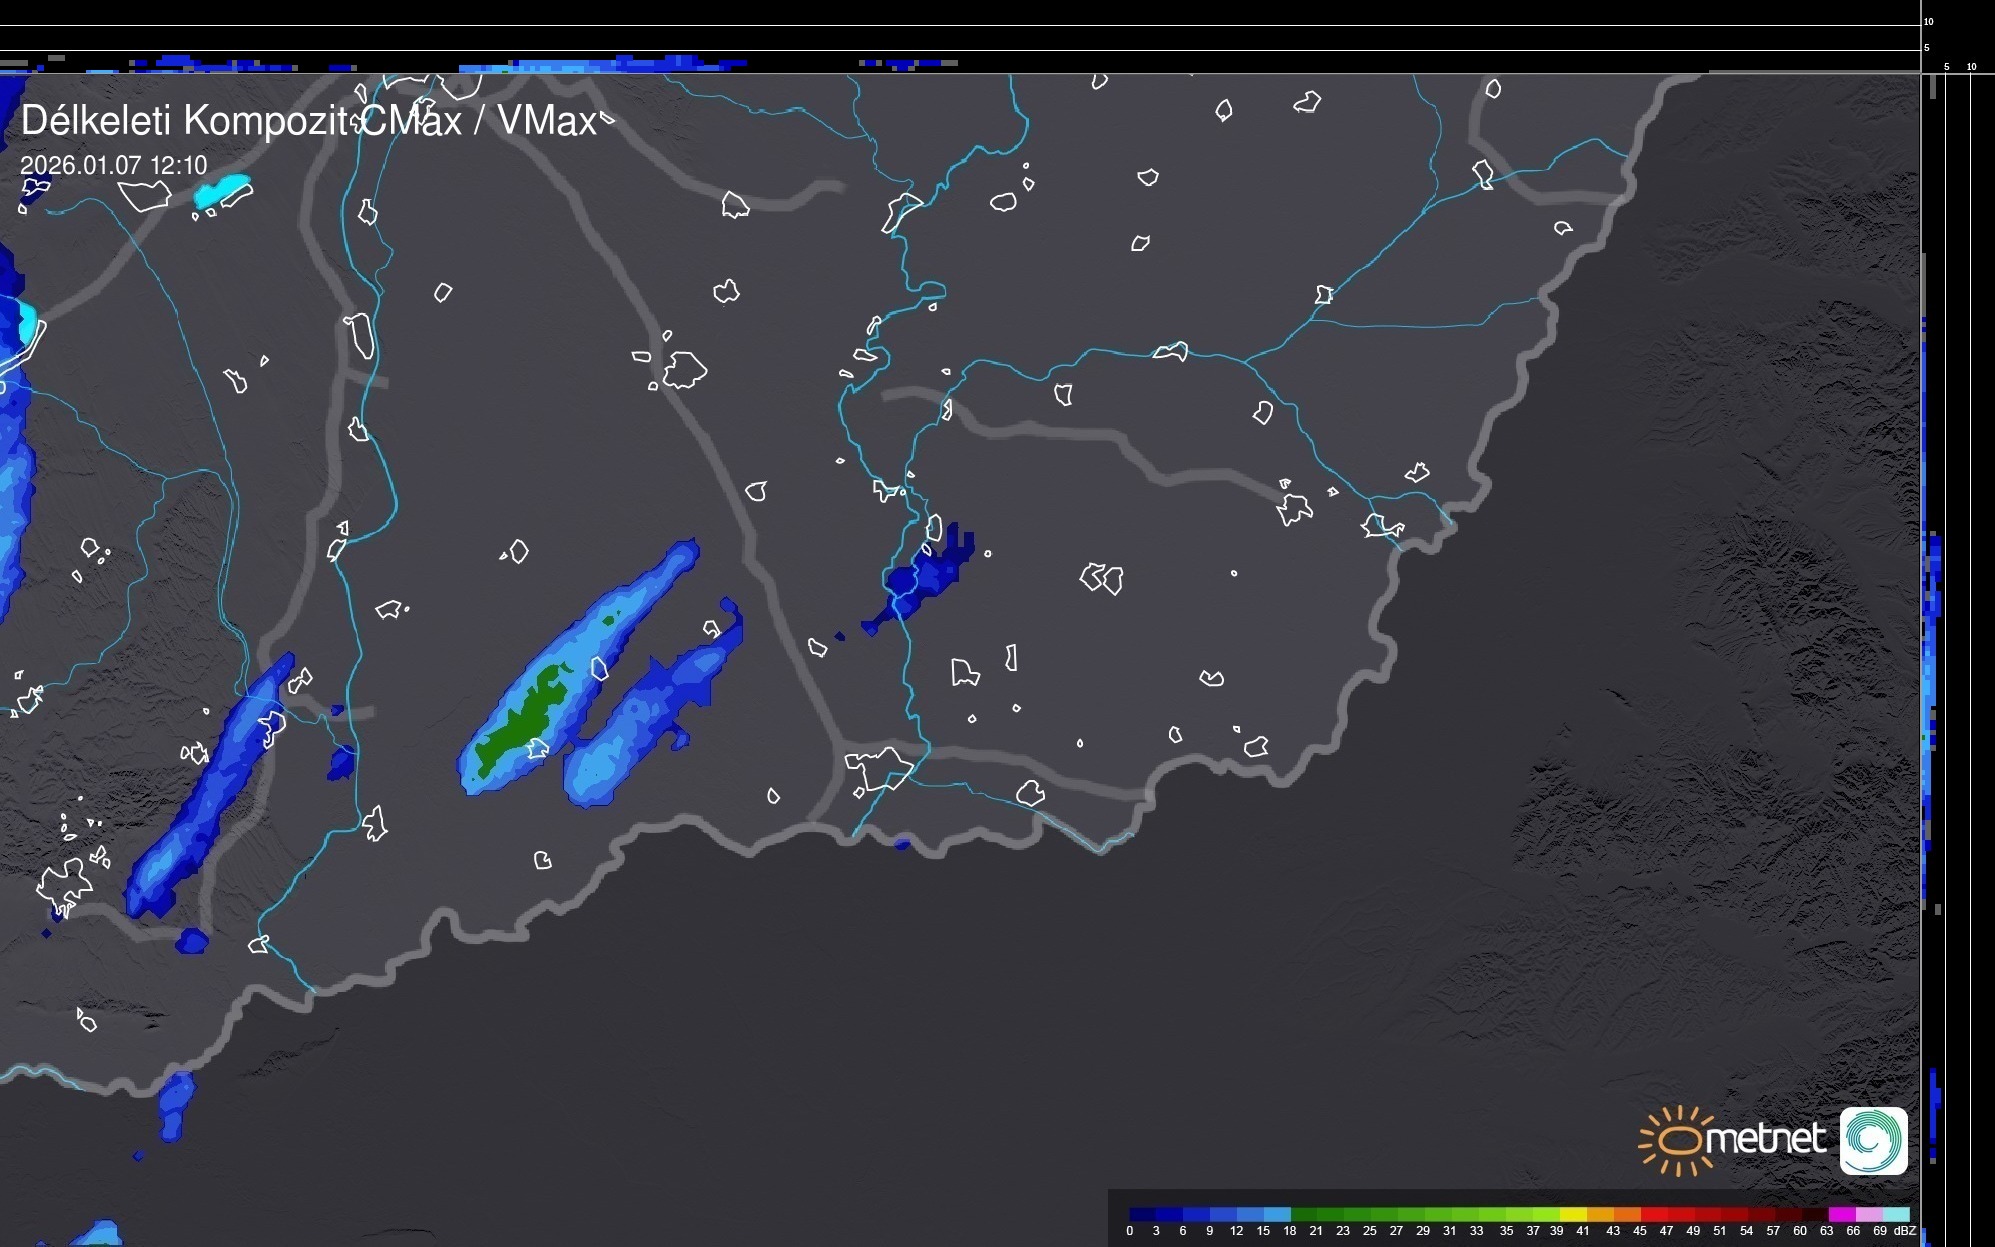Image resolution: width=1995 pixels, height=1247 pixels.
Task: Select the first dark green 18 dBZ swatch
Action: point(1304,1214)
